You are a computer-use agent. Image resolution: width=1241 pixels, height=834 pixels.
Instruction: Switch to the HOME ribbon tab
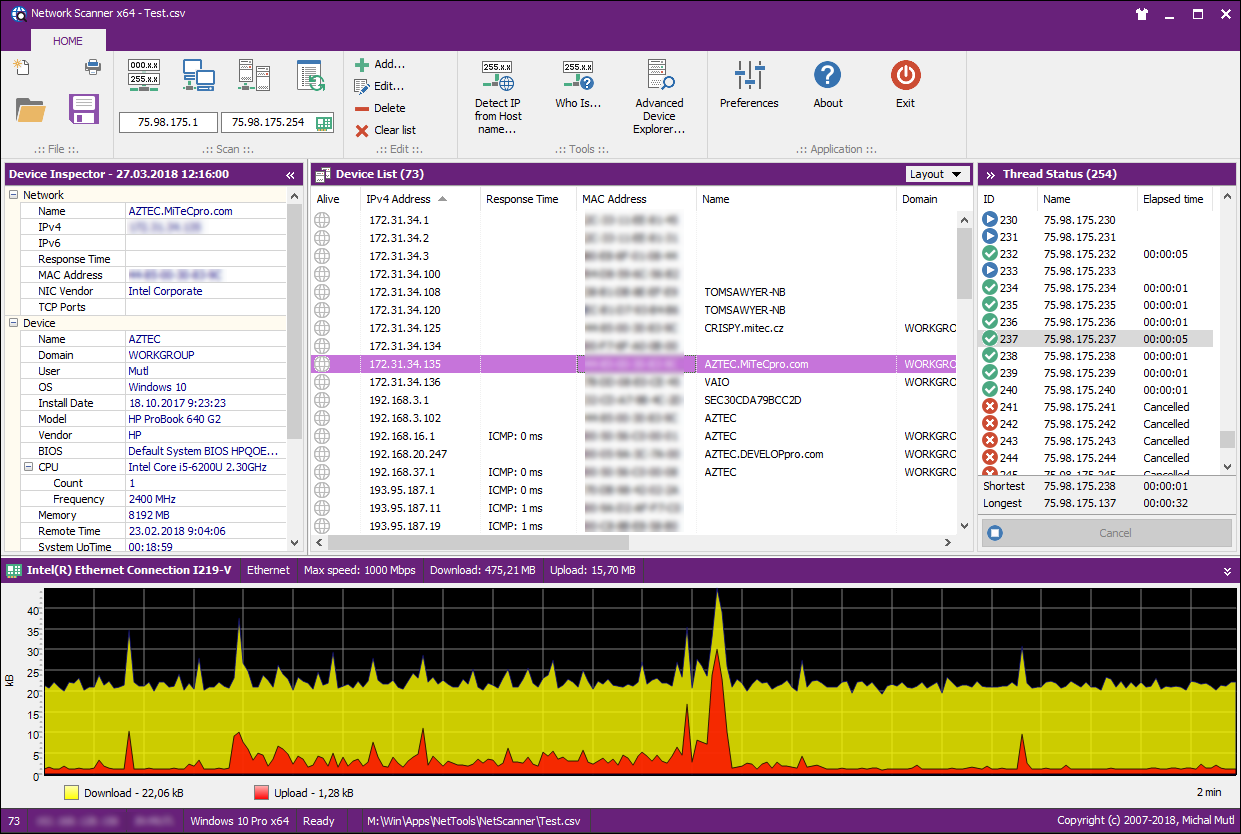pyautogui.click(x=67, y=41)
